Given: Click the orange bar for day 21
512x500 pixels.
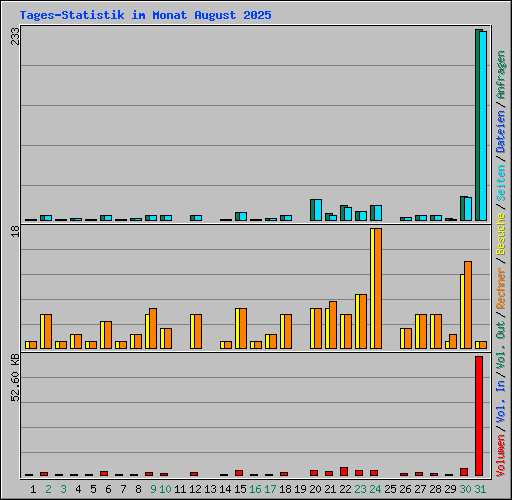Looking at the screenshot, I should point(333,325).
